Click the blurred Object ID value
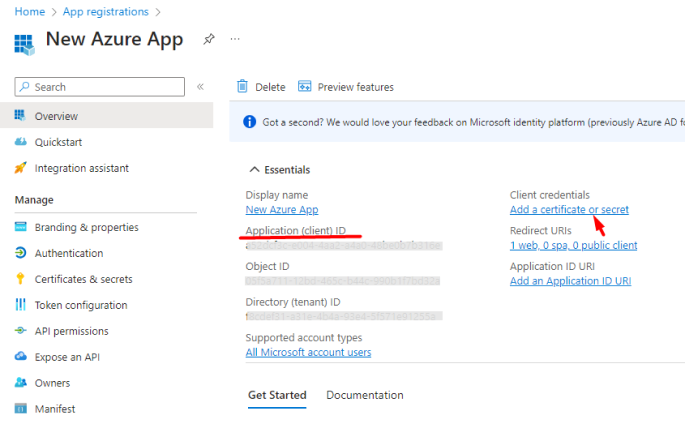 click(342, 281)
